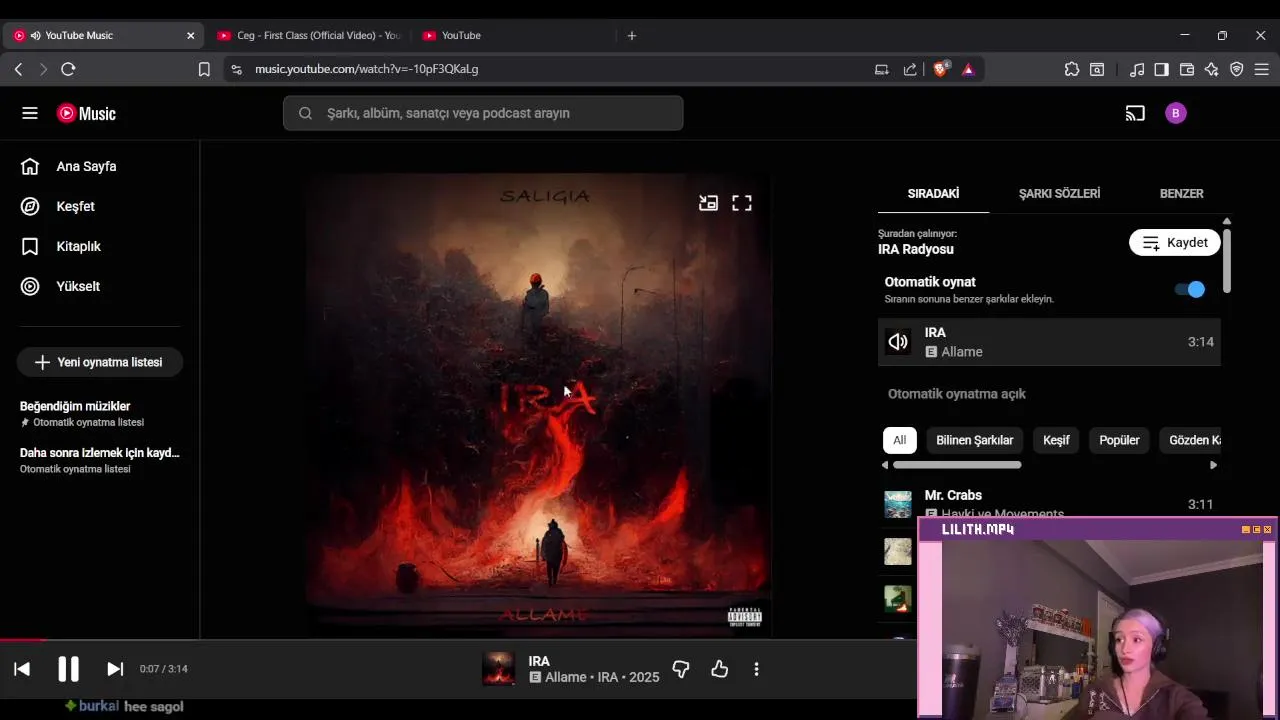Click the share page icon

click(x=910, y=69)
